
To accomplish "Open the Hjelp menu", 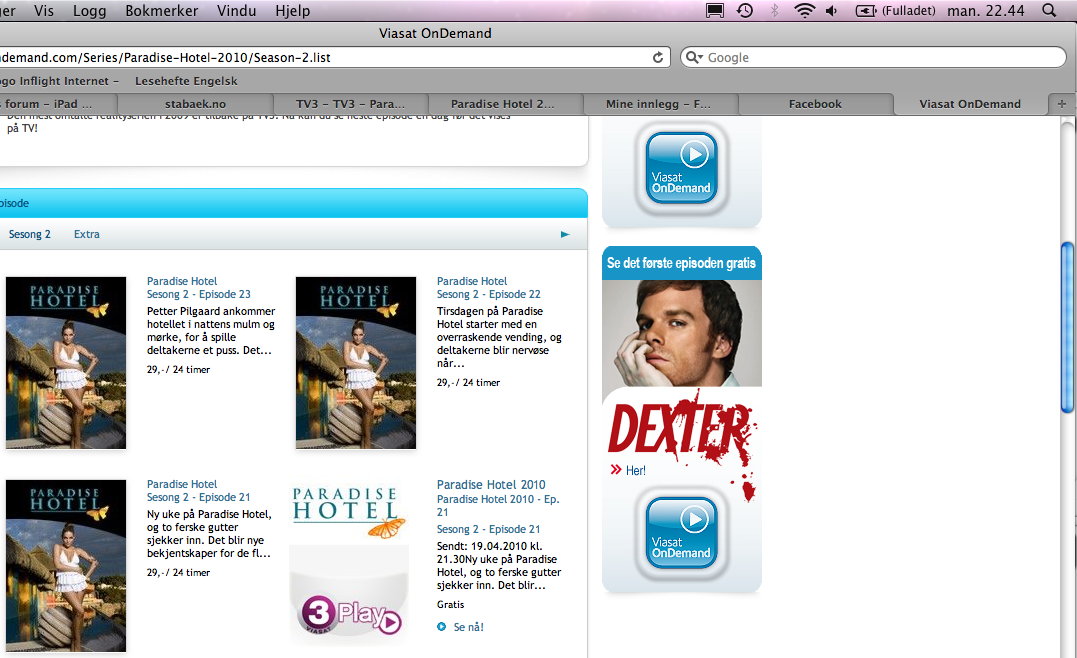I will pyautogui.click(x=293, y=10).
